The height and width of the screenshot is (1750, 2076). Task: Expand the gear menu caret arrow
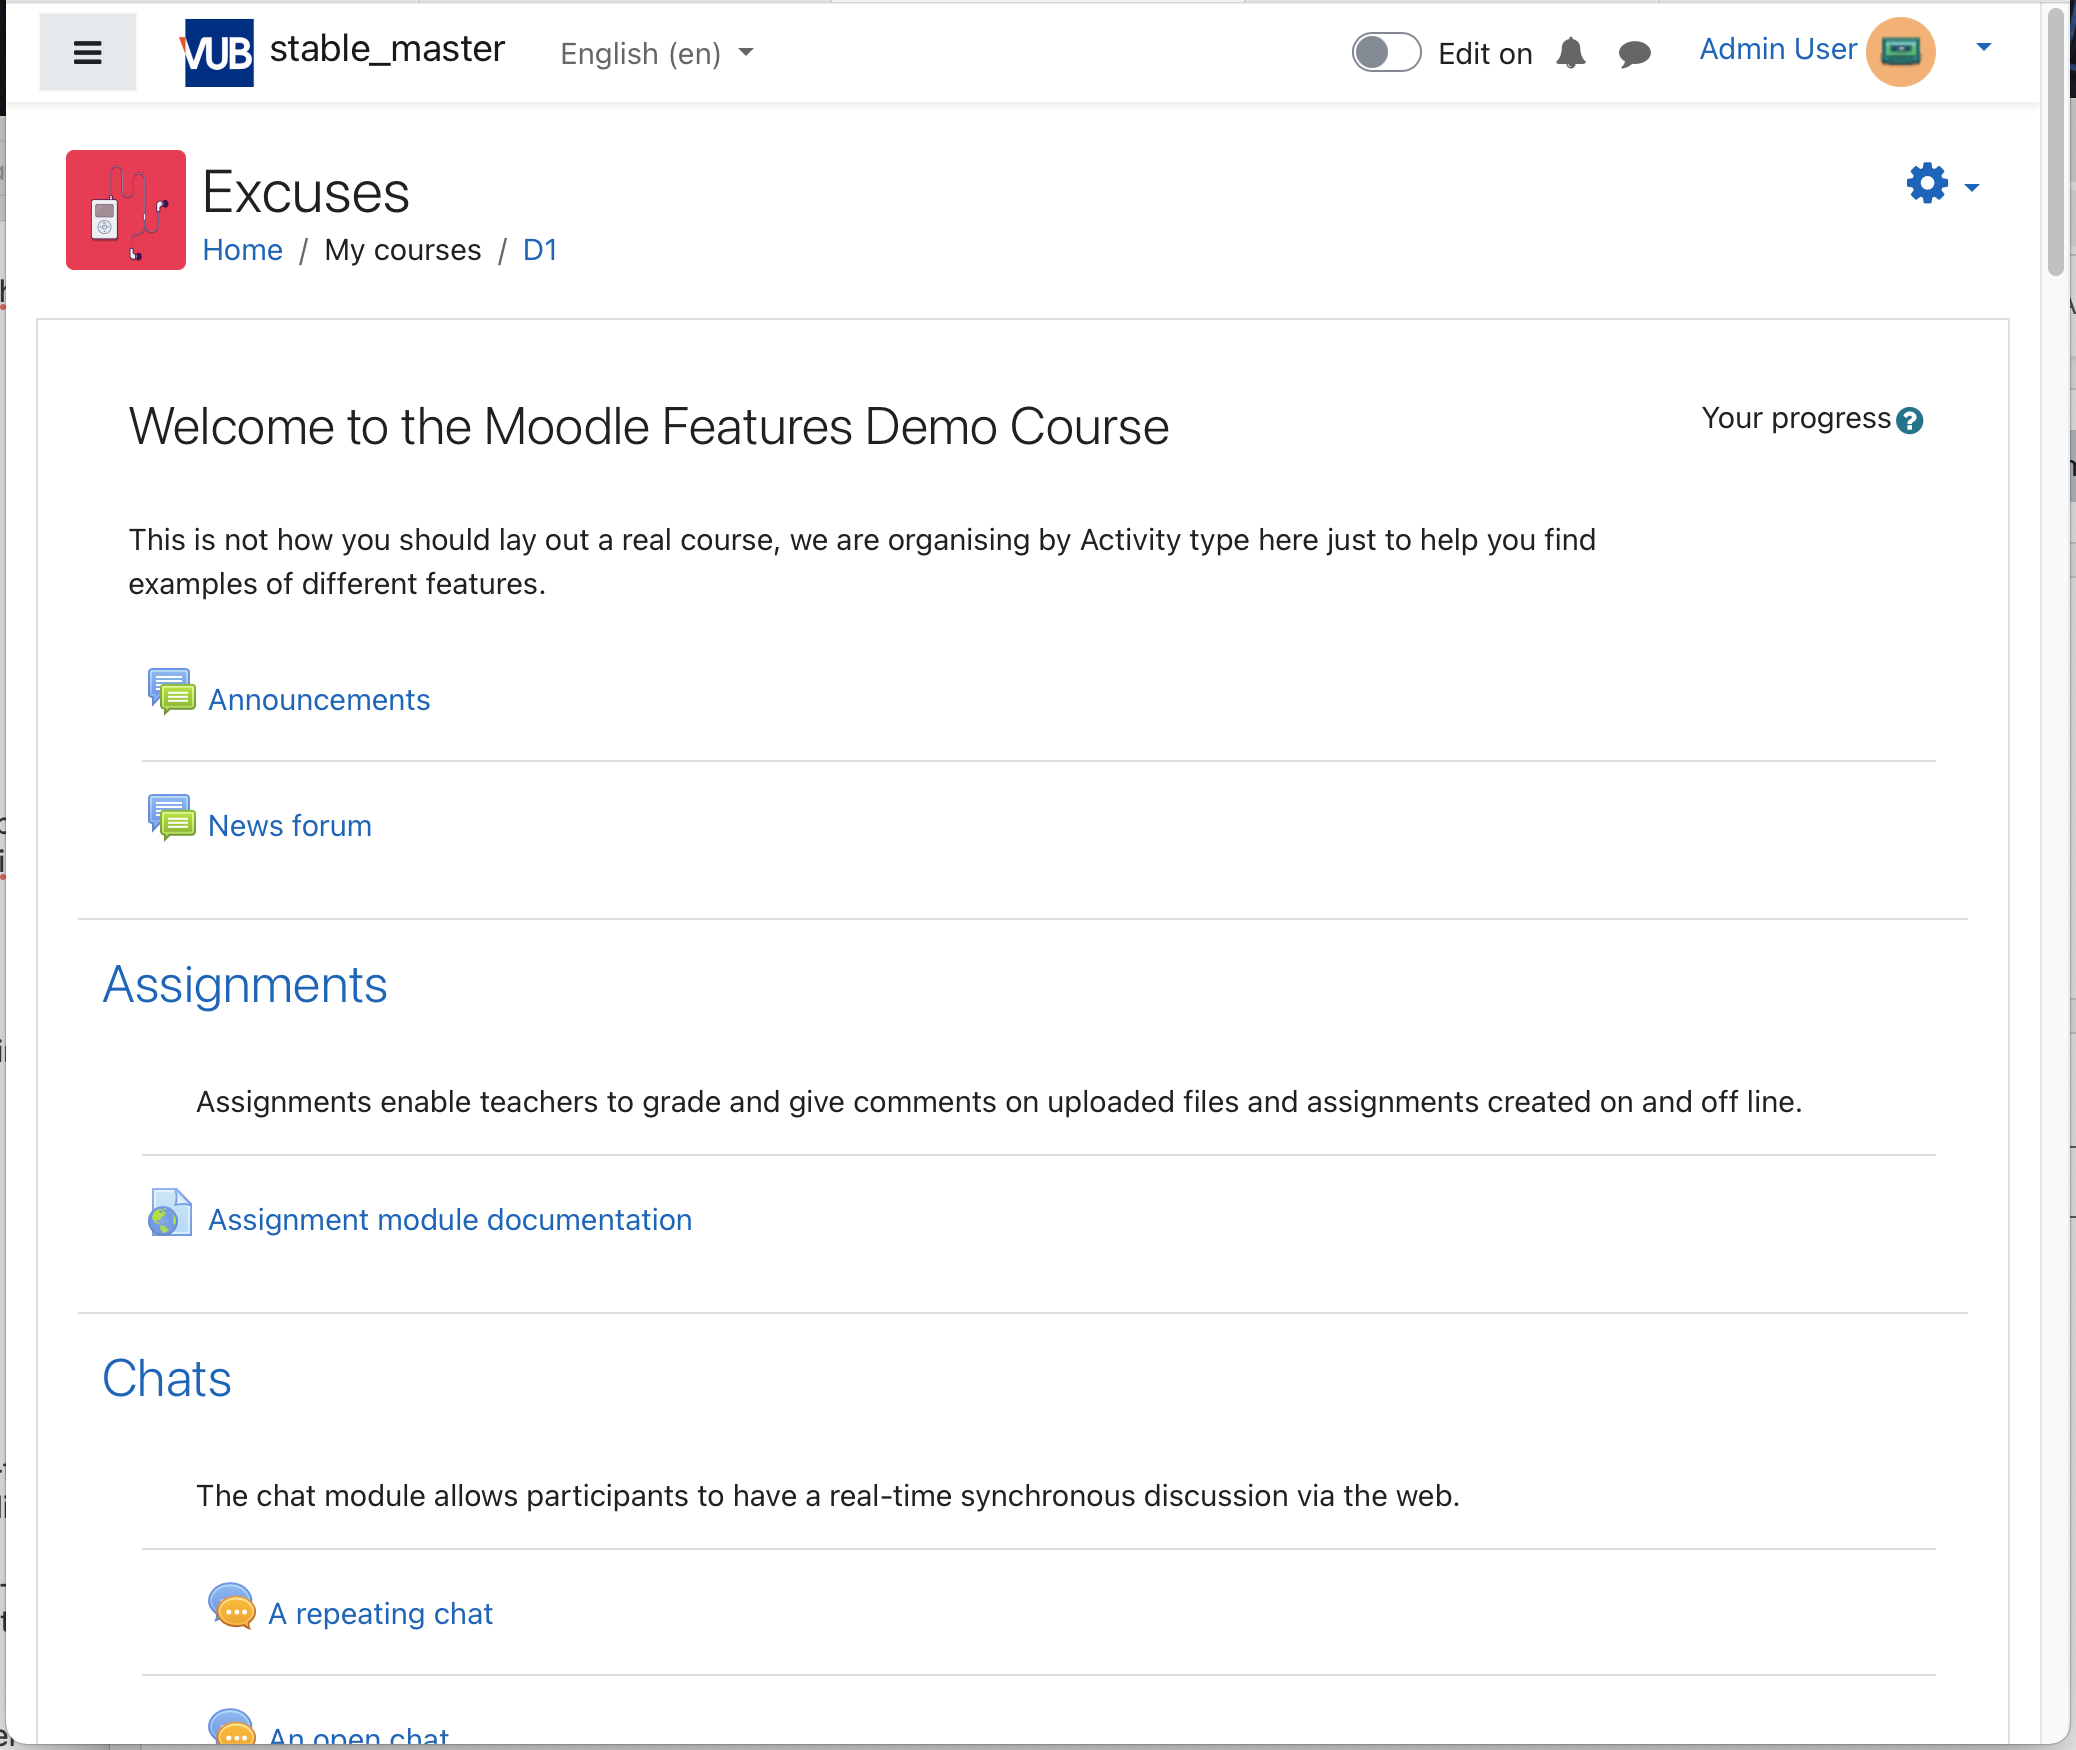(1972, 188)
